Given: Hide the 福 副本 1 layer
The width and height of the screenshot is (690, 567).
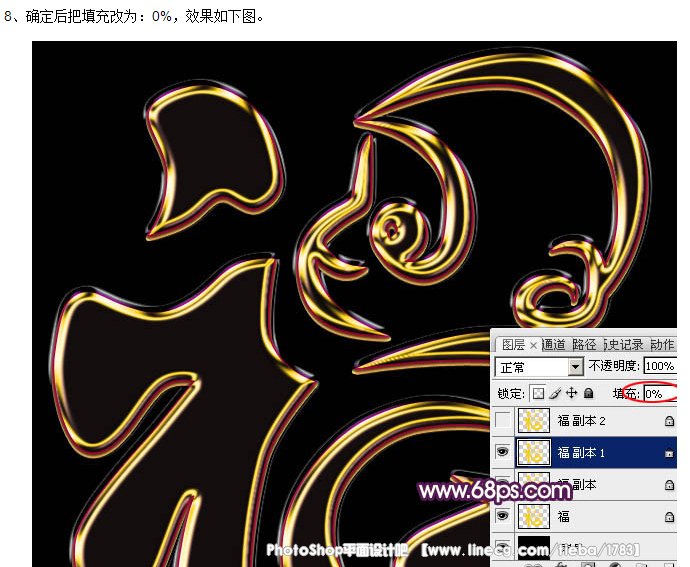Looking at the screenshot, I should (503, 453).
